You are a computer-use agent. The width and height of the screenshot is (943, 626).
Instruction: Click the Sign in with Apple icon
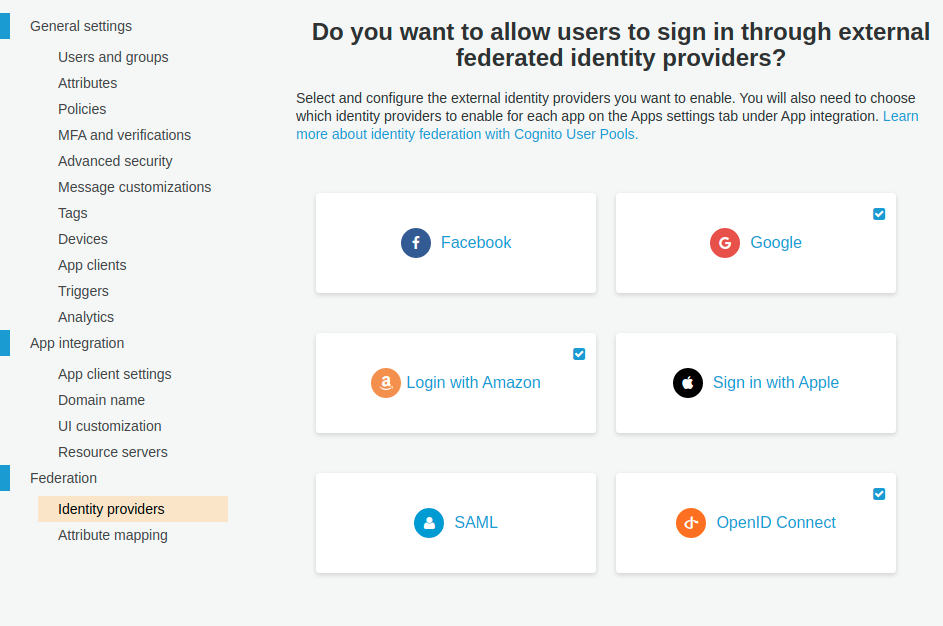(688, 383)
